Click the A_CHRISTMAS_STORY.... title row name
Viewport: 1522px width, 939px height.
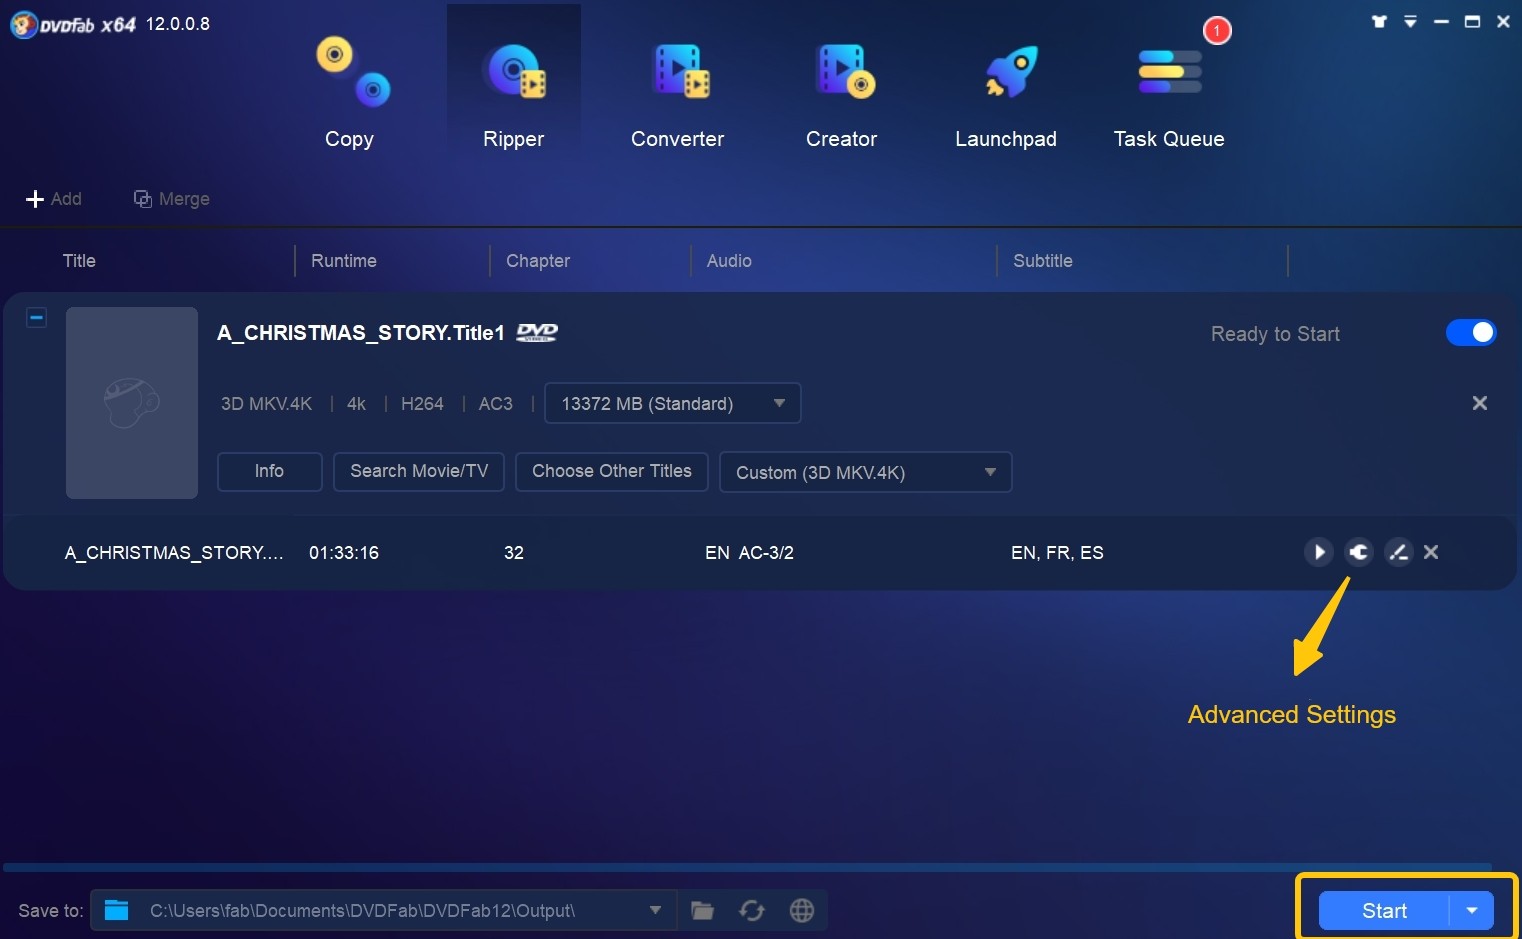(x=174, y=553)
